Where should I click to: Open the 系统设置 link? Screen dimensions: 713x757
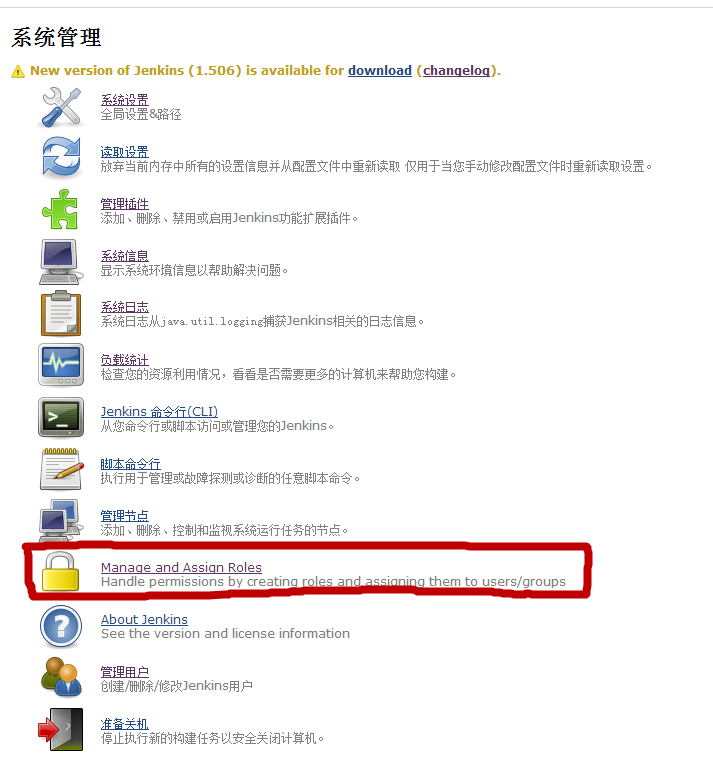[125, 100]
